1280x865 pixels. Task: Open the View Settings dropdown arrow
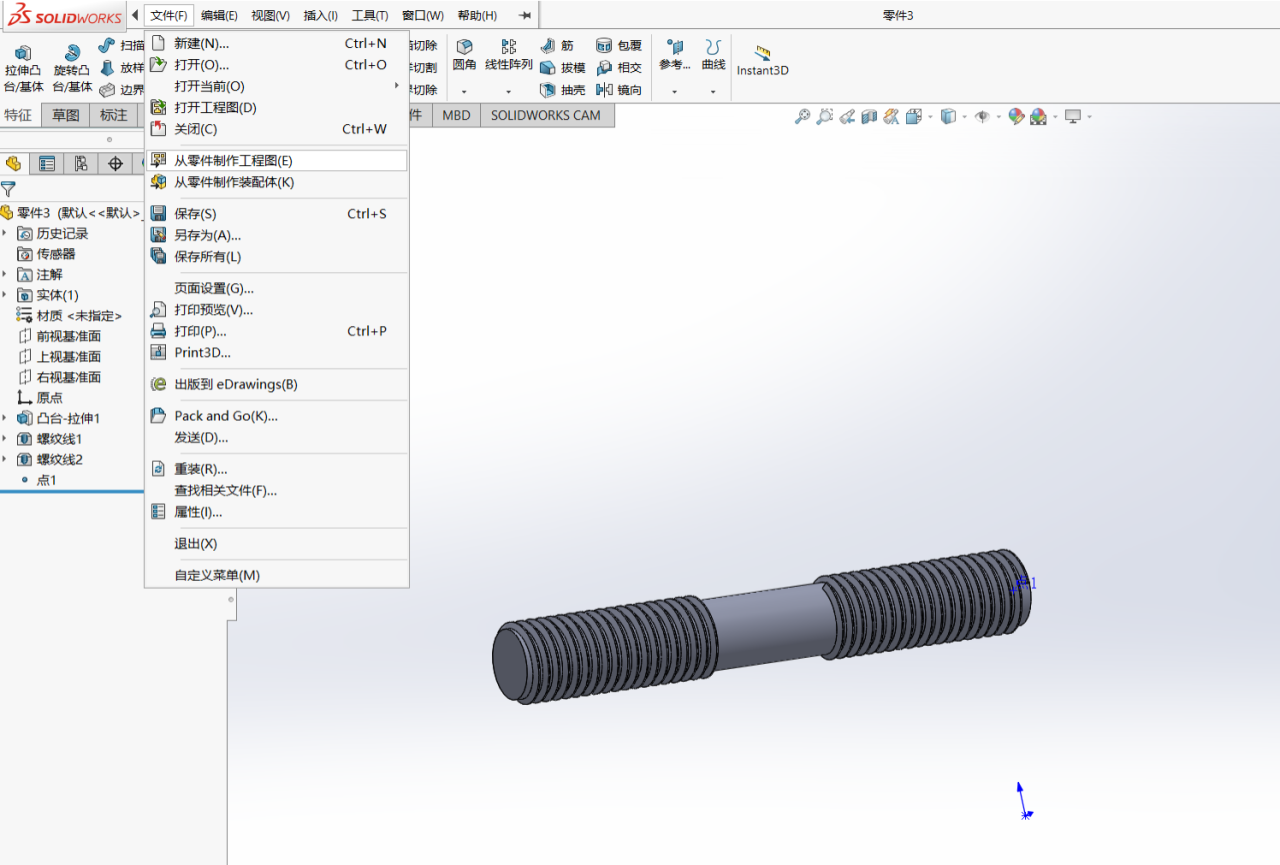coord(1089,117)
